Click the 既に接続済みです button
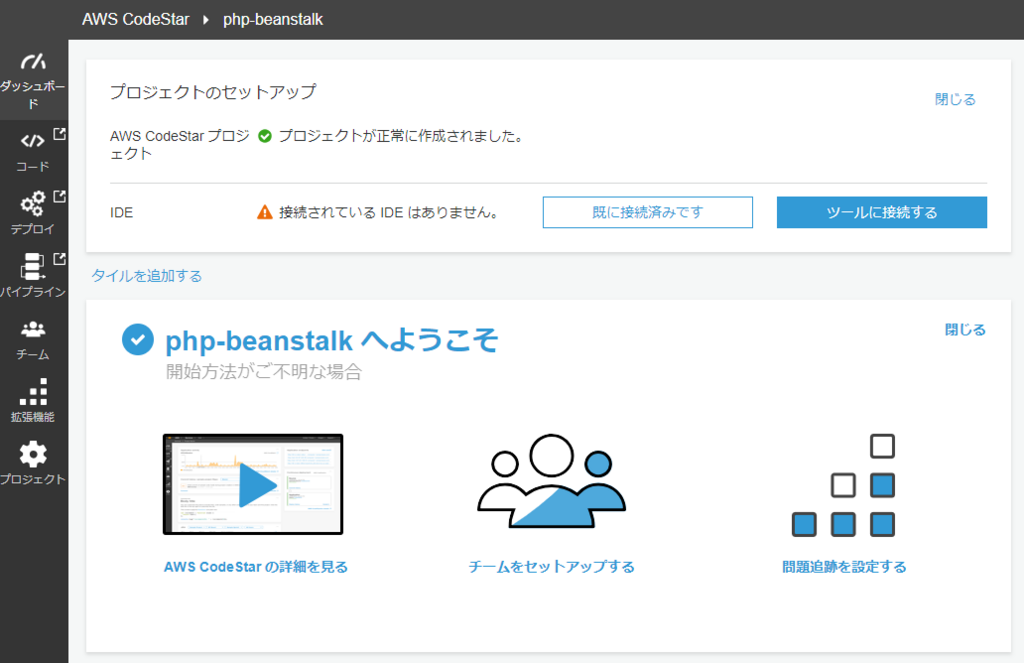Viewport: 1024px width, 663px height. tap(647, 212)
